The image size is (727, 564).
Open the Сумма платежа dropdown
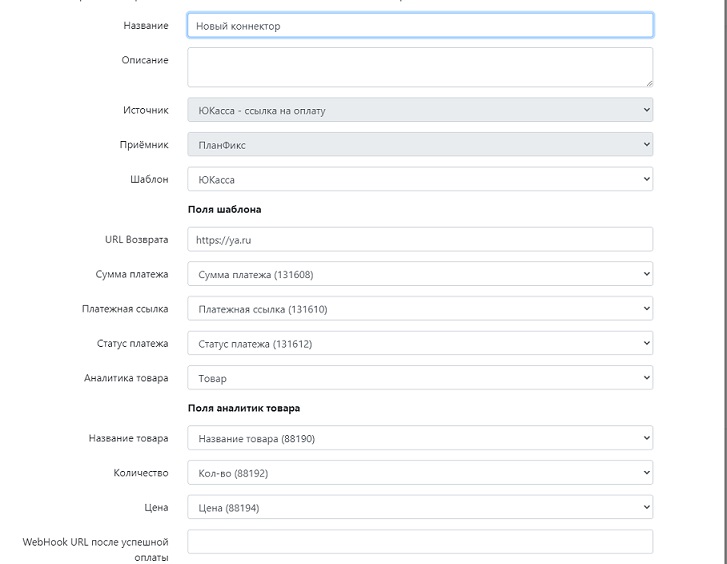point(420,274)
